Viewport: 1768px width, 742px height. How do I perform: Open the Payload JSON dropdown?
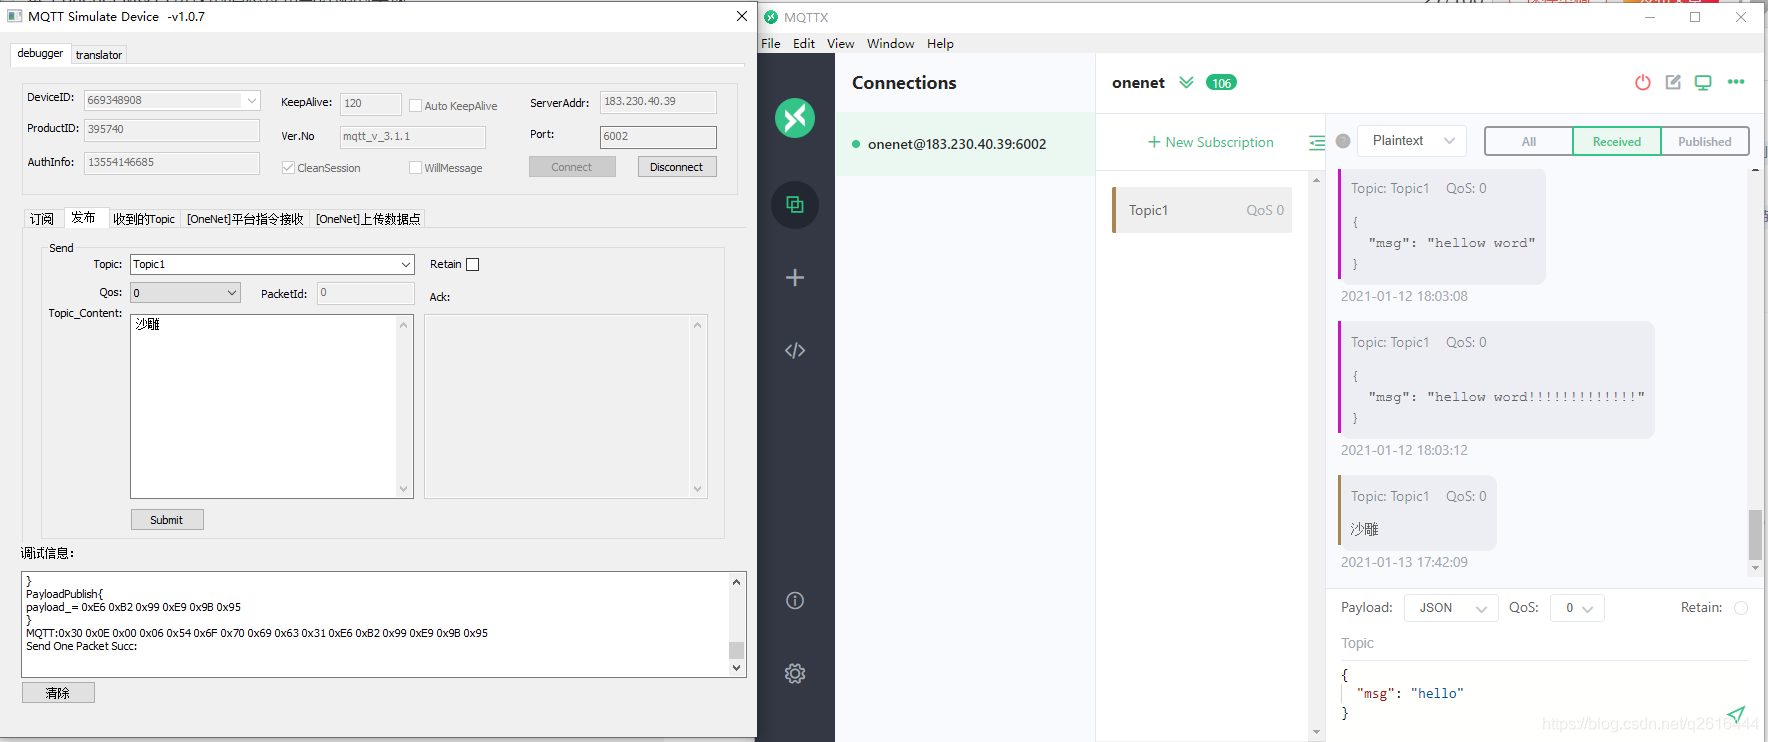point(1451,608)
